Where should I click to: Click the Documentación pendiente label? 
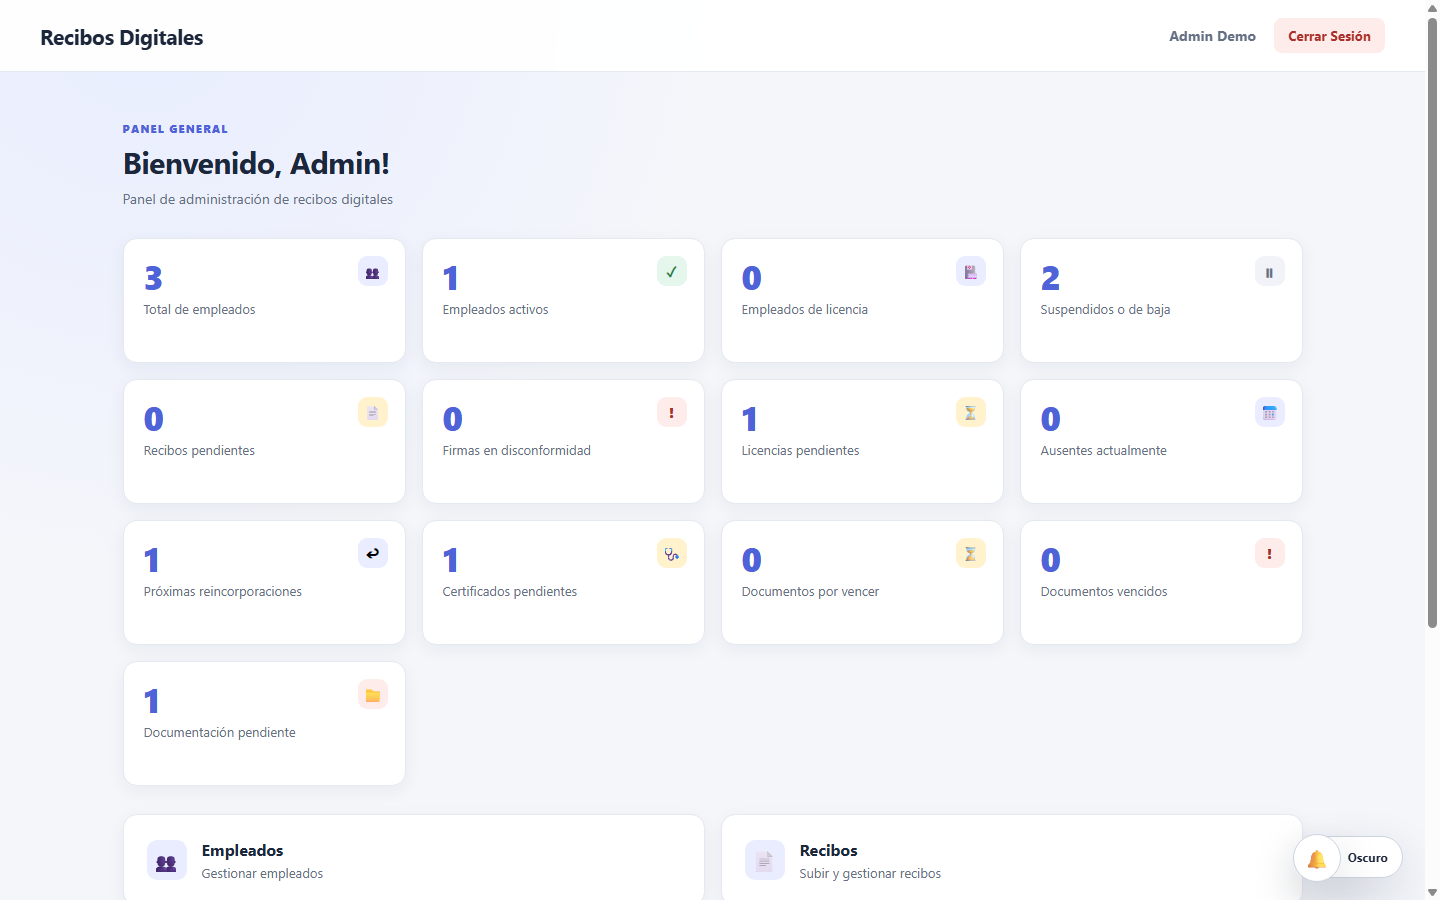click(x=219, y=733)
